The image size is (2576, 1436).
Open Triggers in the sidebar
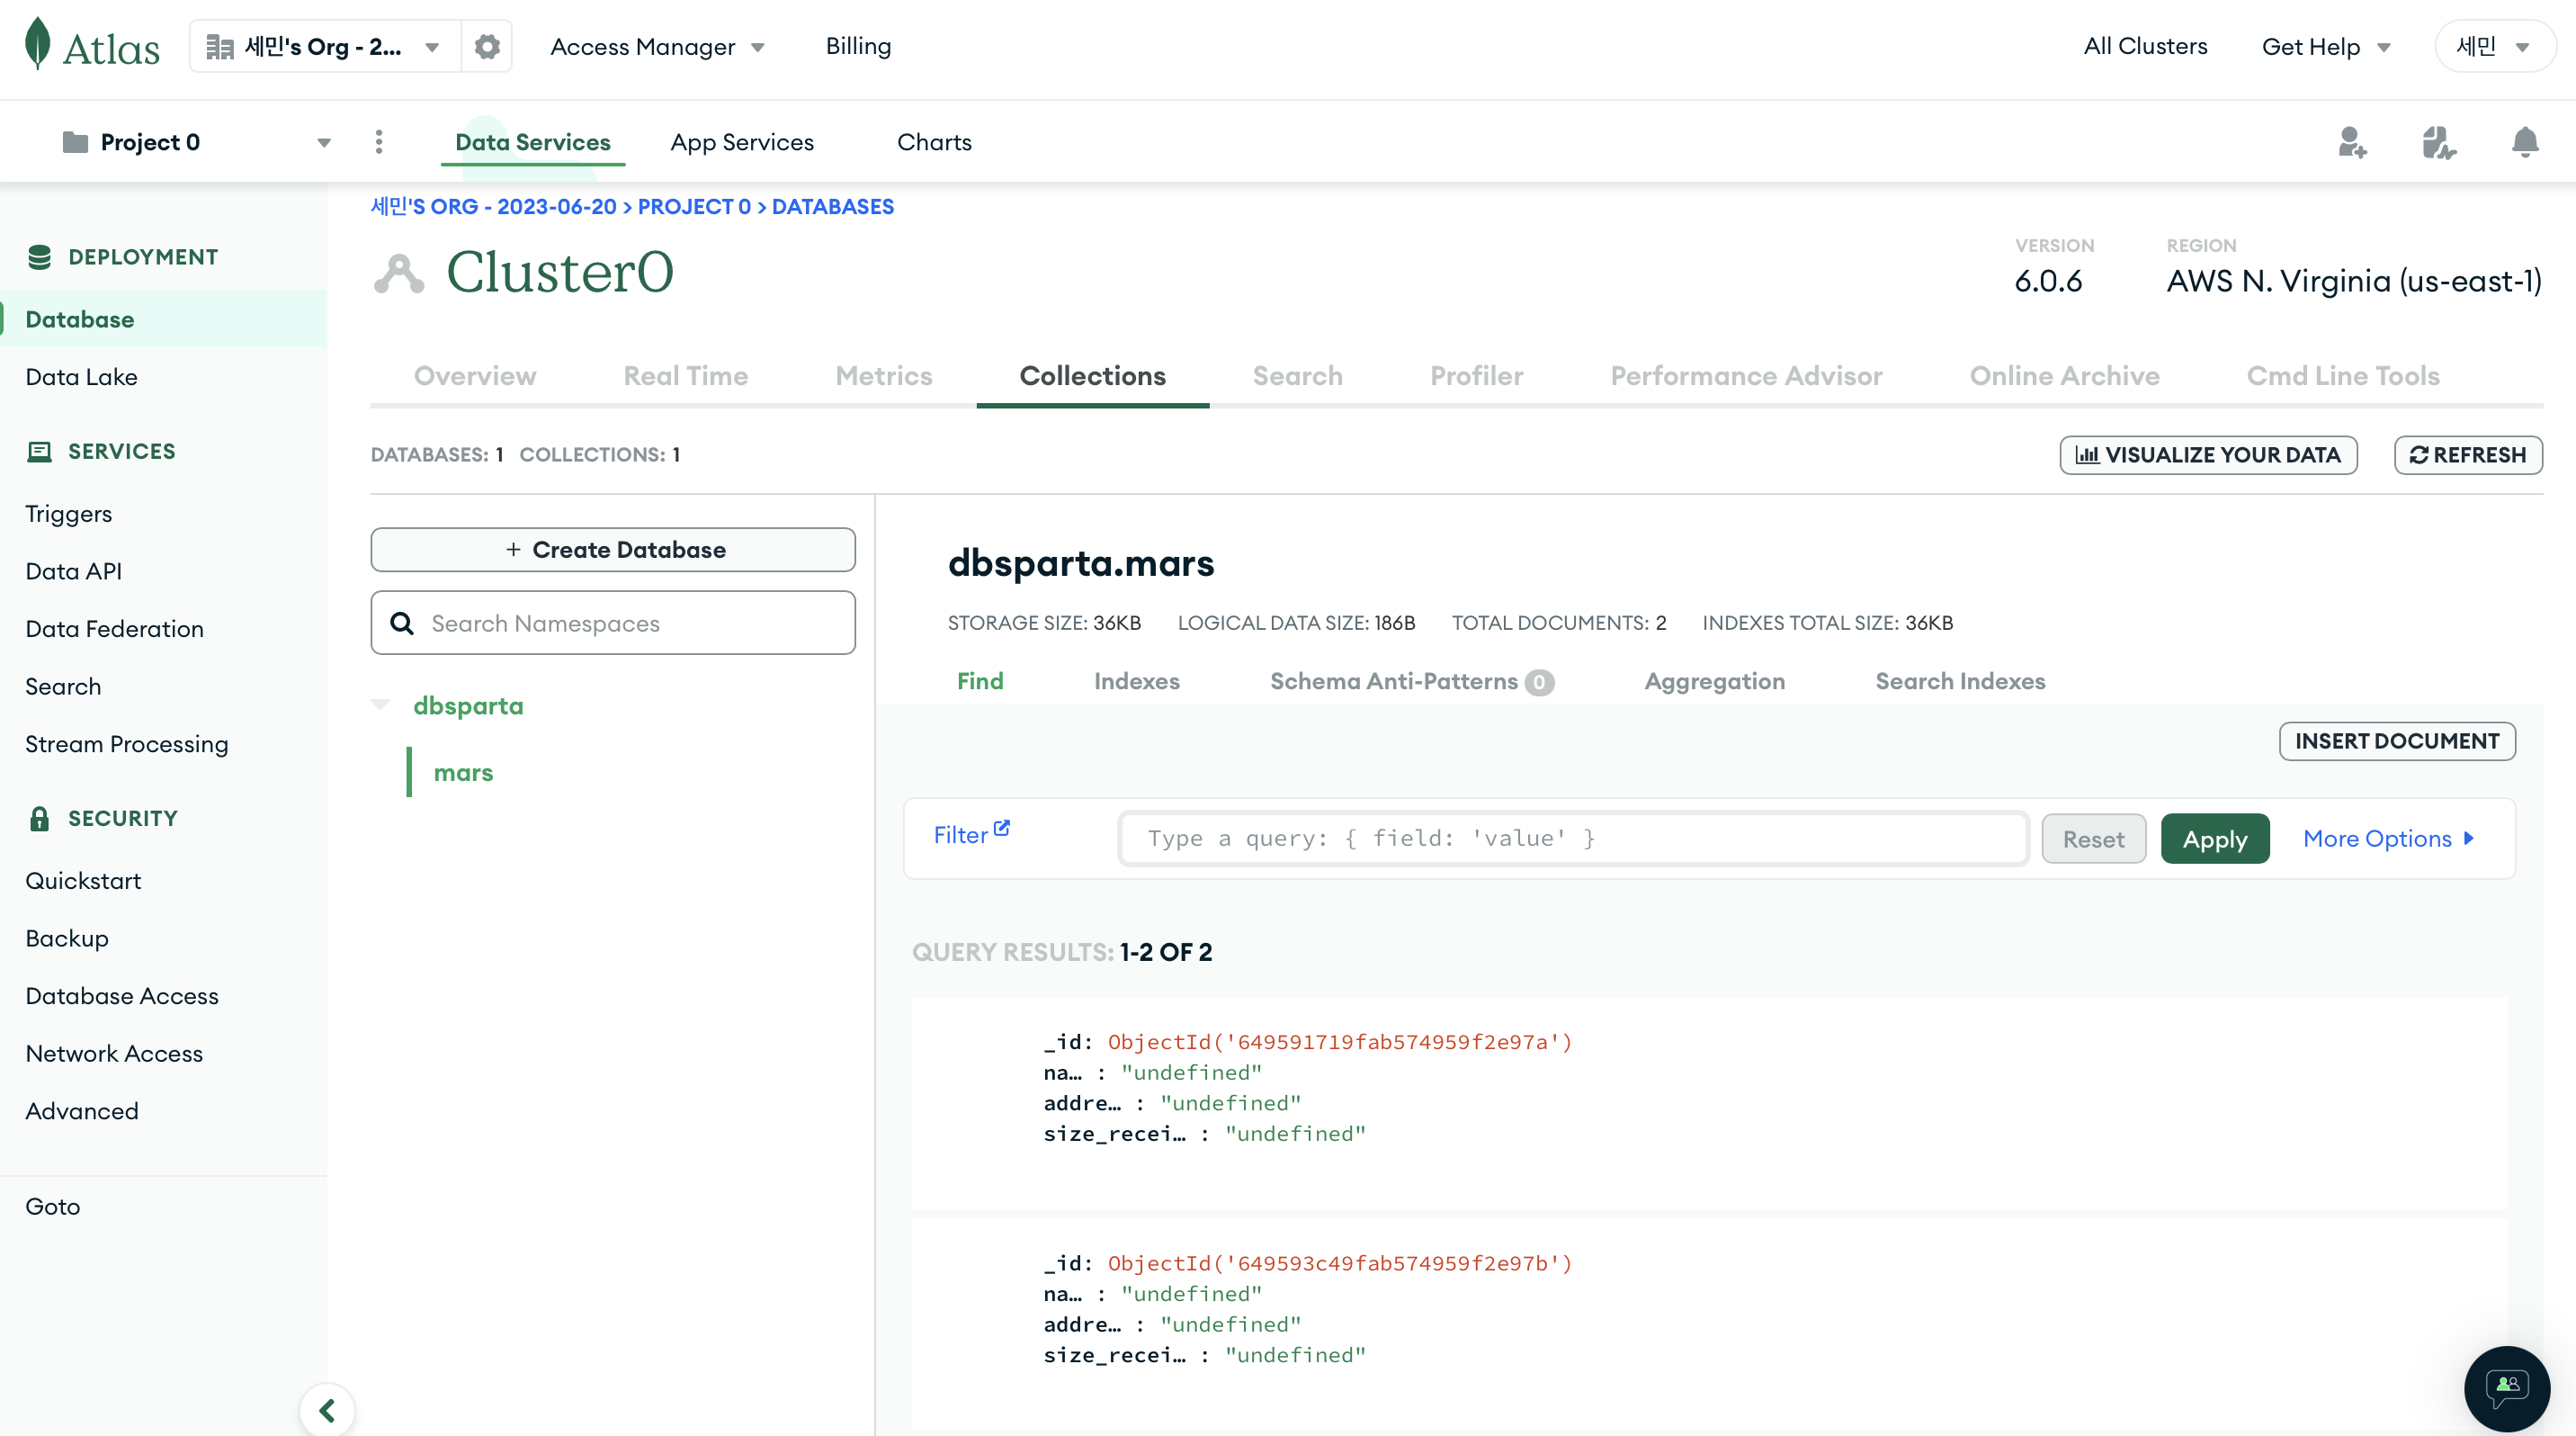click(x=68, y=514)
